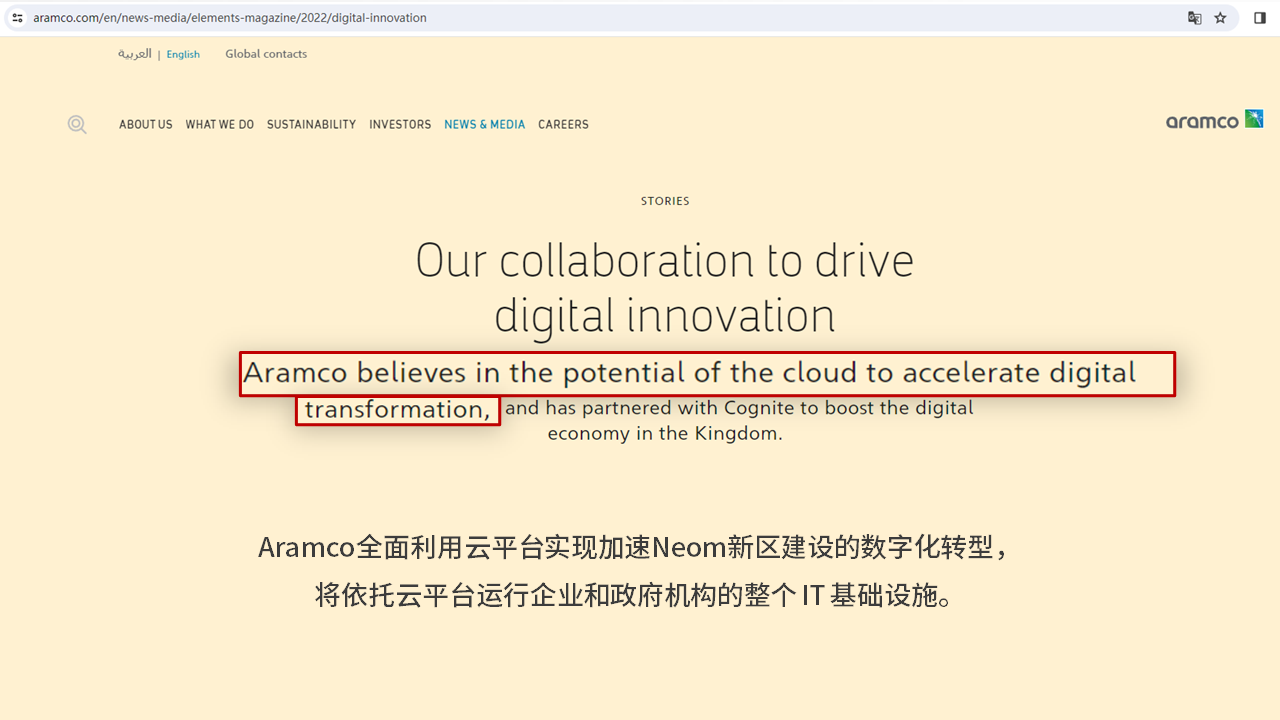Open the About Us menu

(145, 125)
